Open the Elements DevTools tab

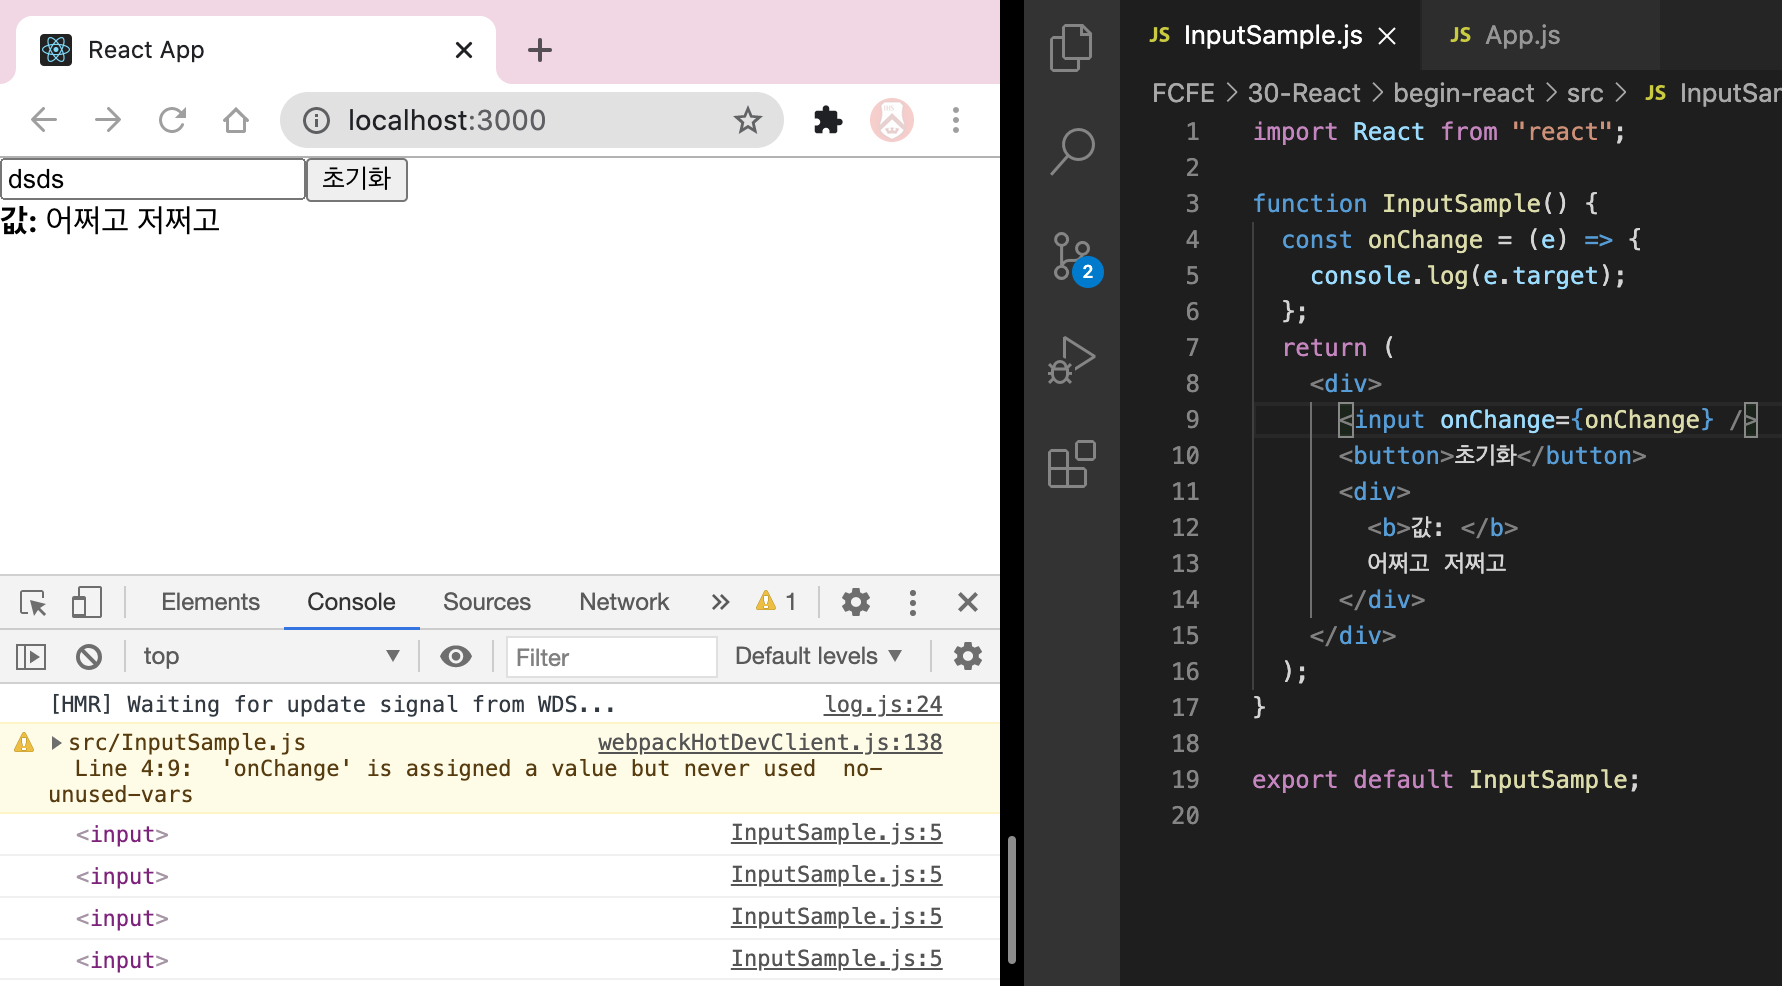pos(210,602)
